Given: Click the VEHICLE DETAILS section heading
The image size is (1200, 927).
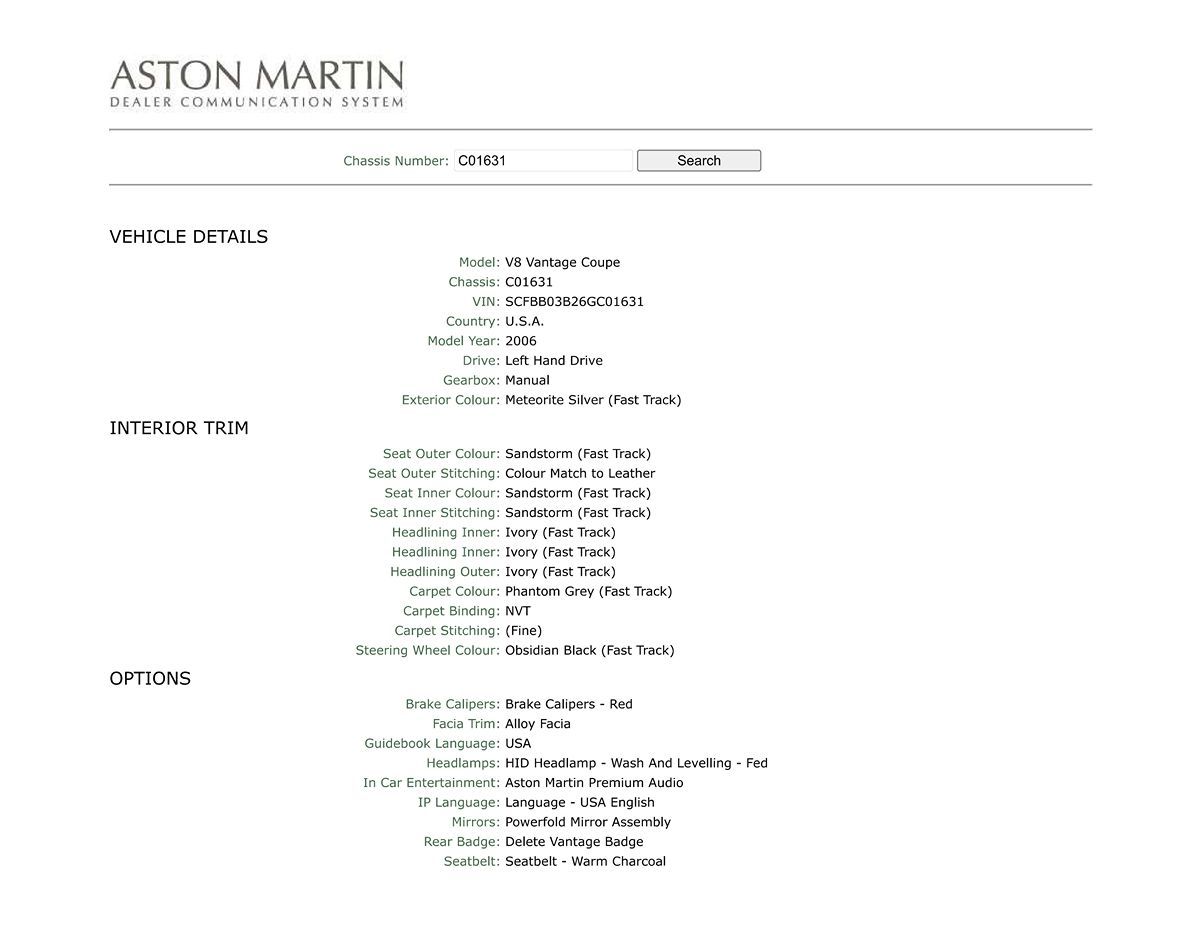Looking at the screenshot, I should pos(188,237).
